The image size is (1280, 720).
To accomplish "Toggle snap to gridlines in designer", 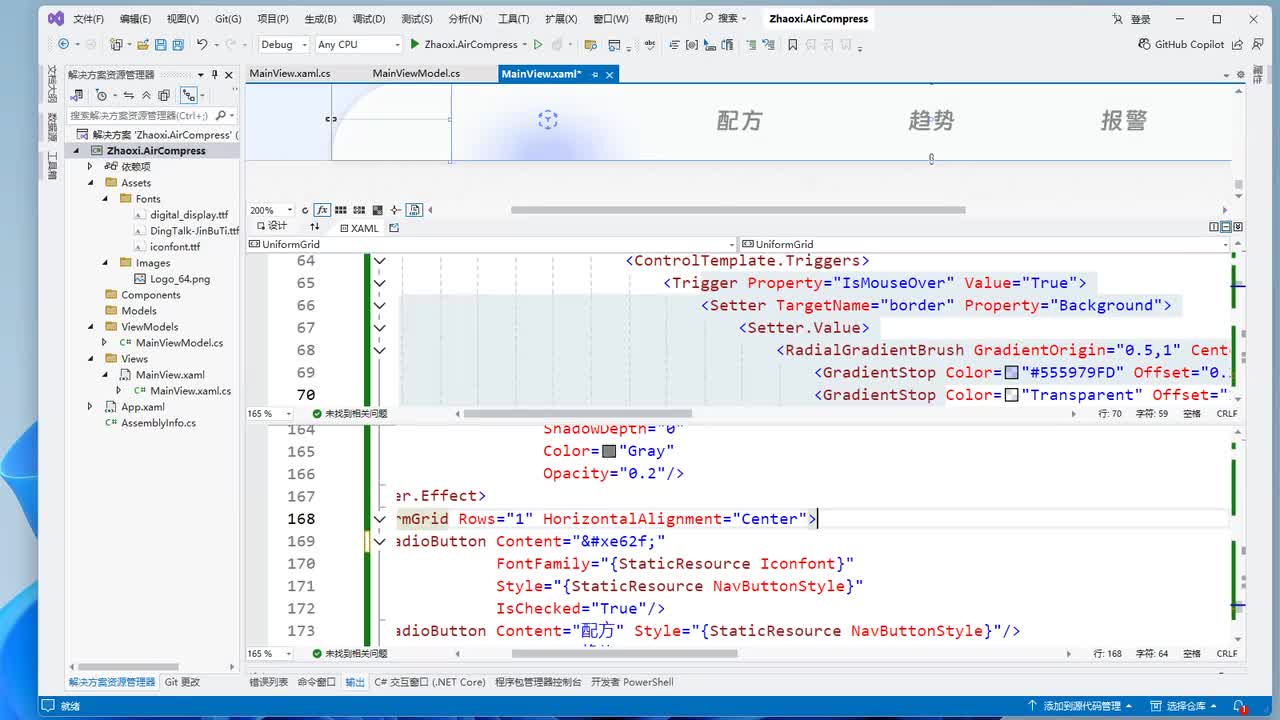I will [x=359, y=210].
